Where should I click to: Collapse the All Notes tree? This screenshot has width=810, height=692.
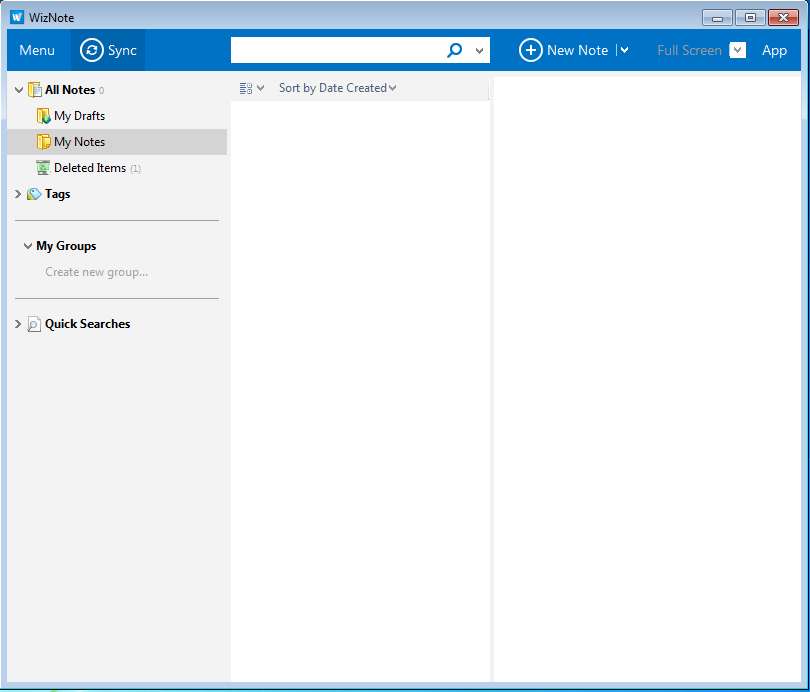coord(18,90)
